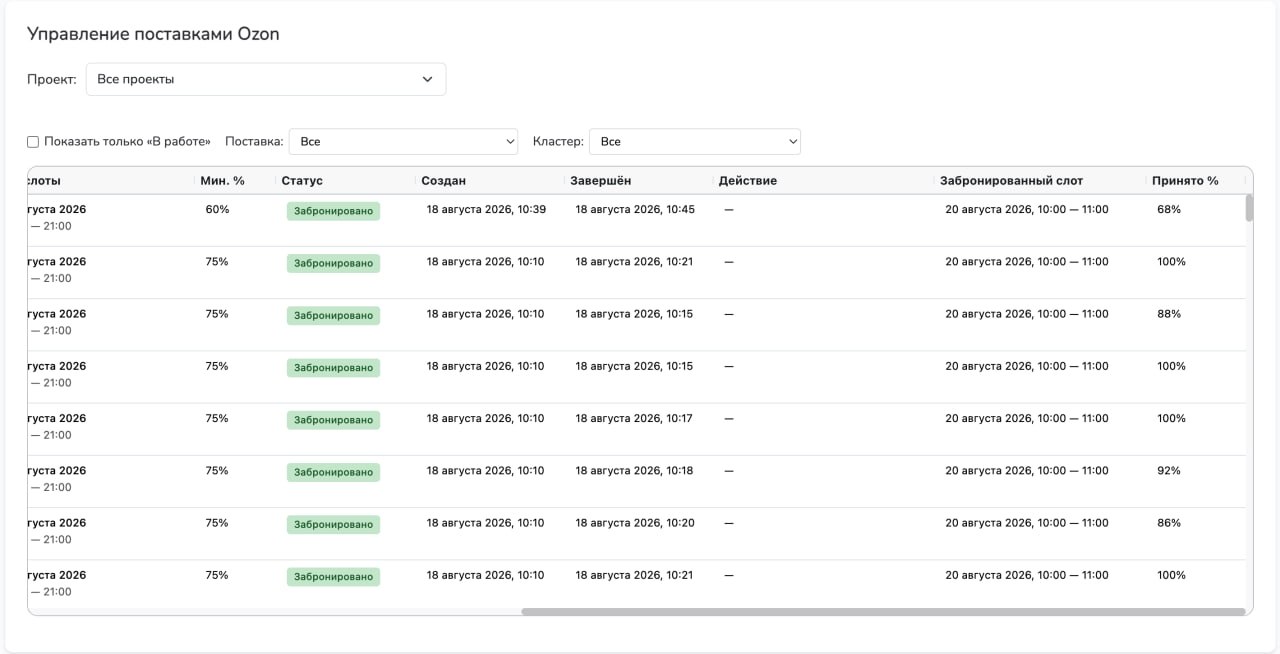Select the 60% minimum percent cell

217,209
